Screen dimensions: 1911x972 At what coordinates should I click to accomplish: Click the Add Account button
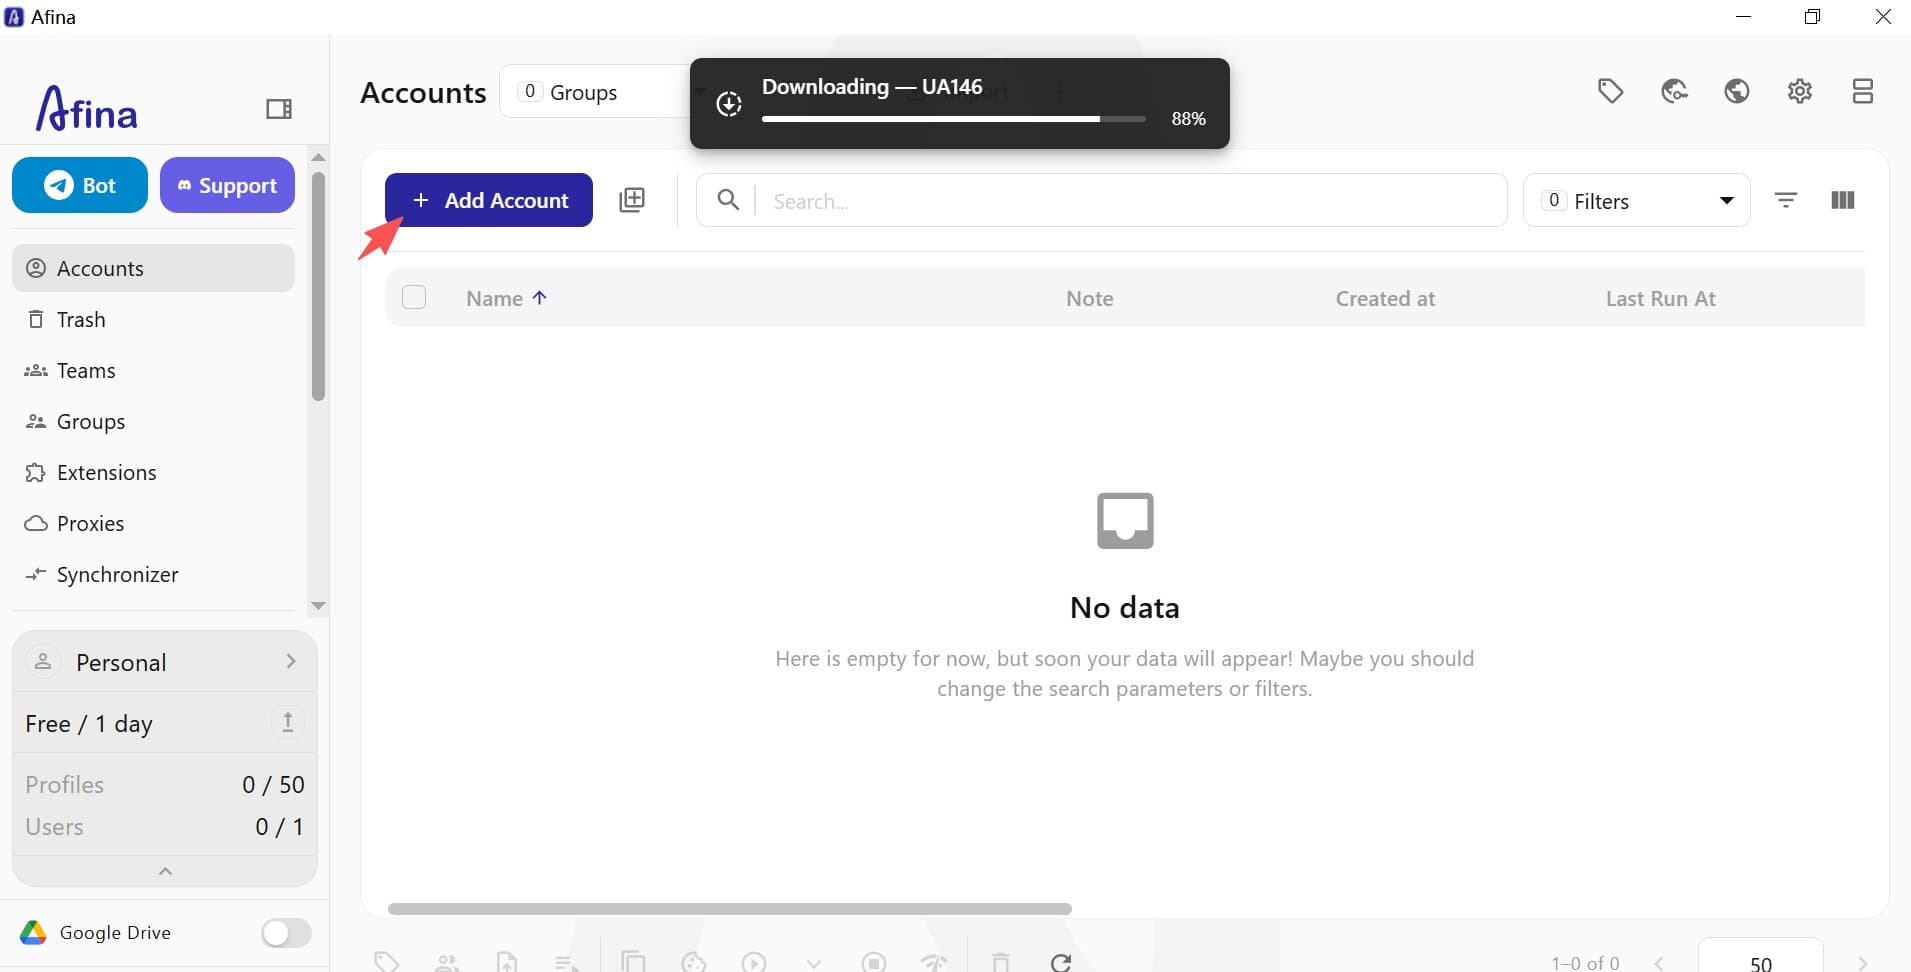click(x=489, y=200)
